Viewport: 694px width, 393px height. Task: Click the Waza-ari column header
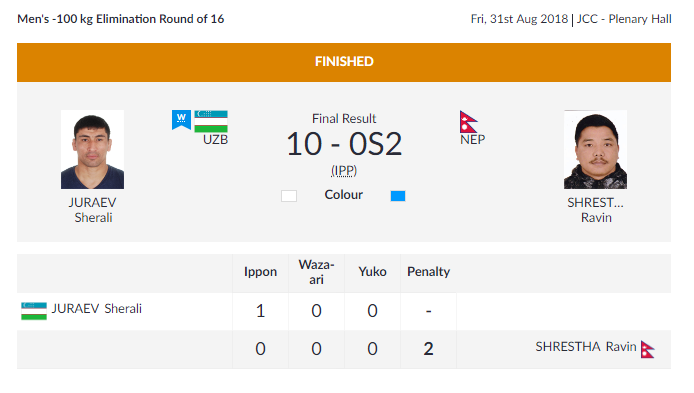[x=316, y=272]
